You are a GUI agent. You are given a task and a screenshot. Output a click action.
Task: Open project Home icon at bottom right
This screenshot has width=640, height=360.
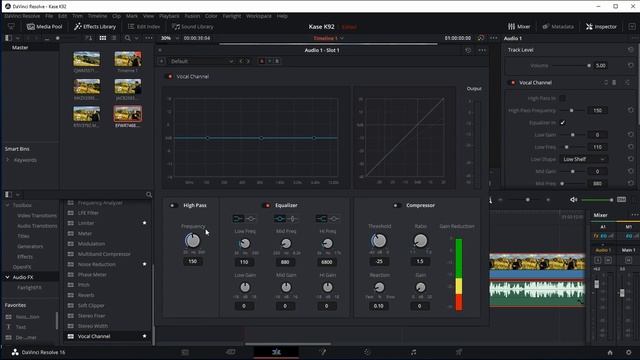[610, 352]
